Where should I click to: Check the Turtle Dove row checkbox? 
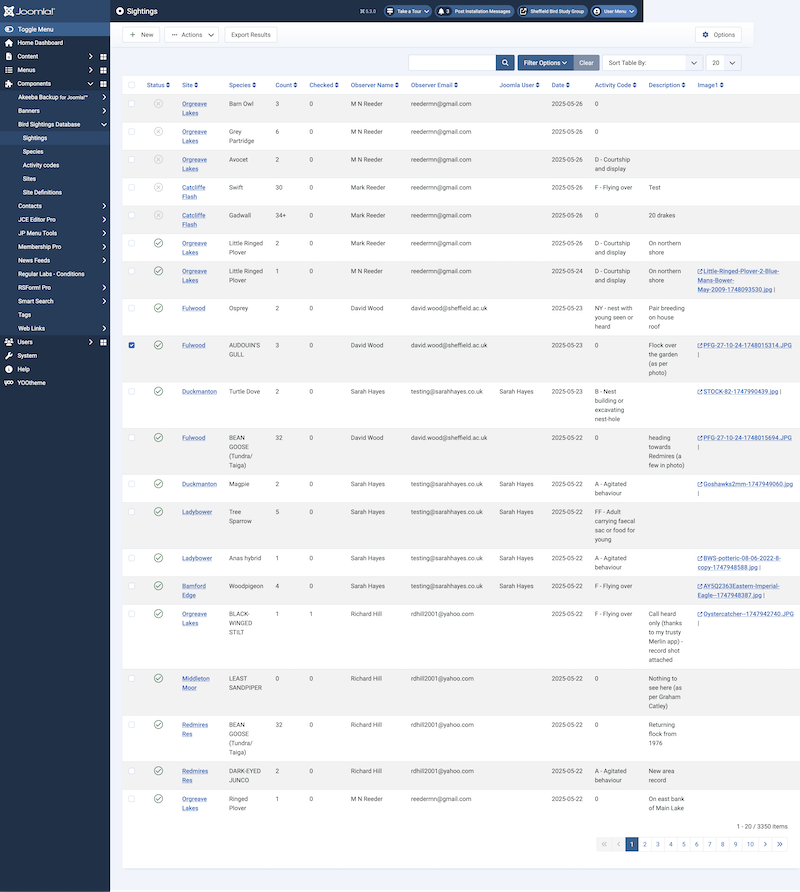[132, 392]
